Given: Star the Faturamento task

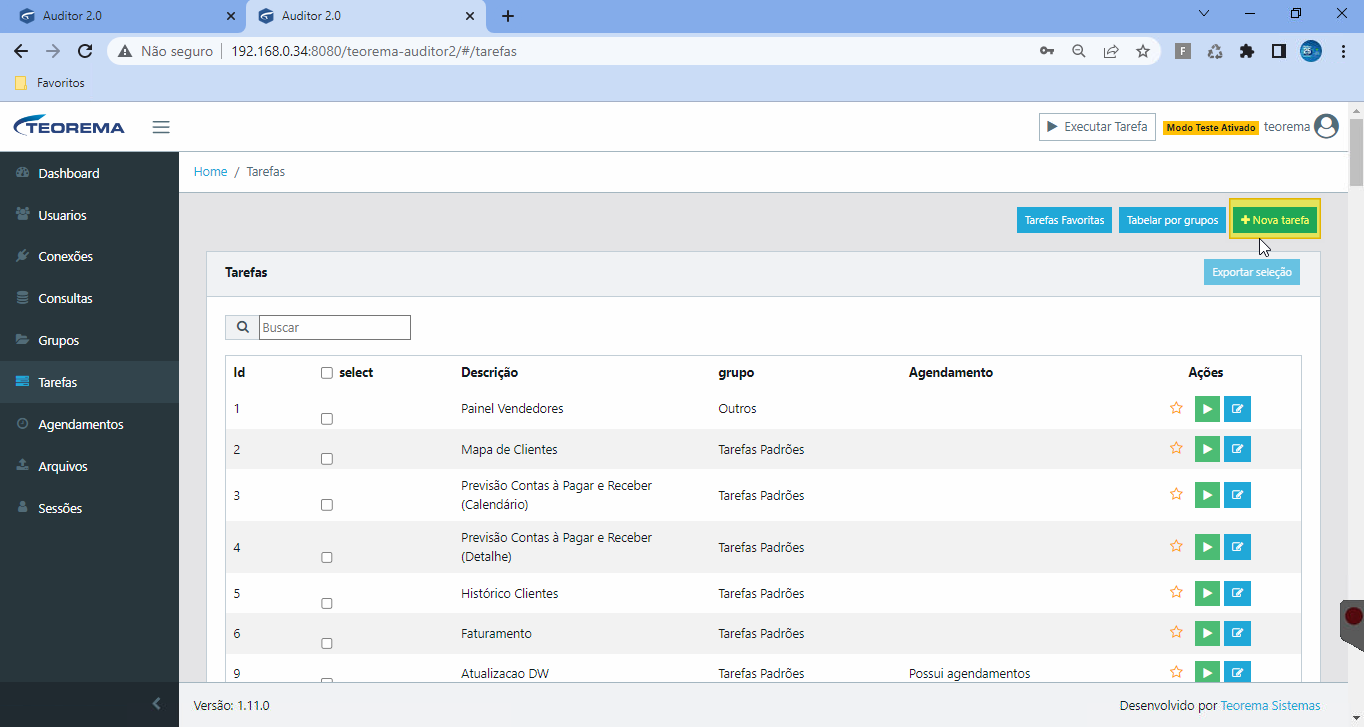Looking at the screenshot, I should 1176,632.
